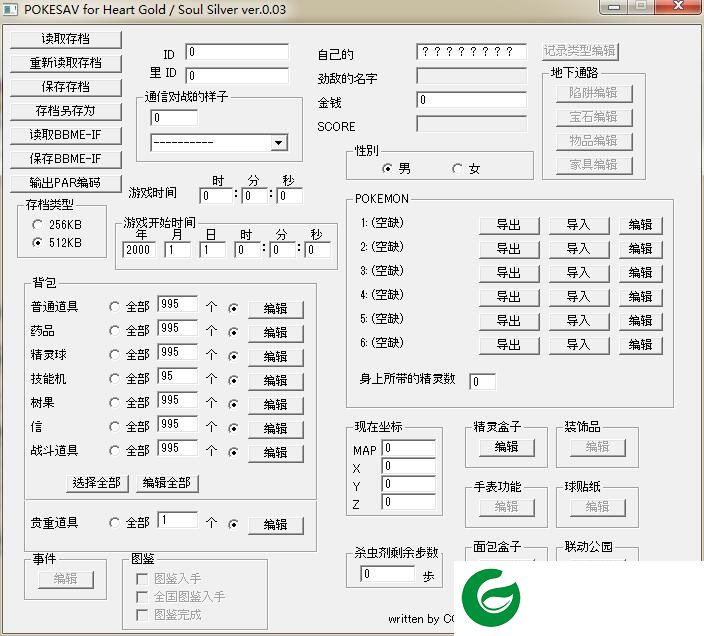The height and width of the screenshot is (636, 704).
Task: Click the 身上所带的精灵数 field
Action: point(483,382)
